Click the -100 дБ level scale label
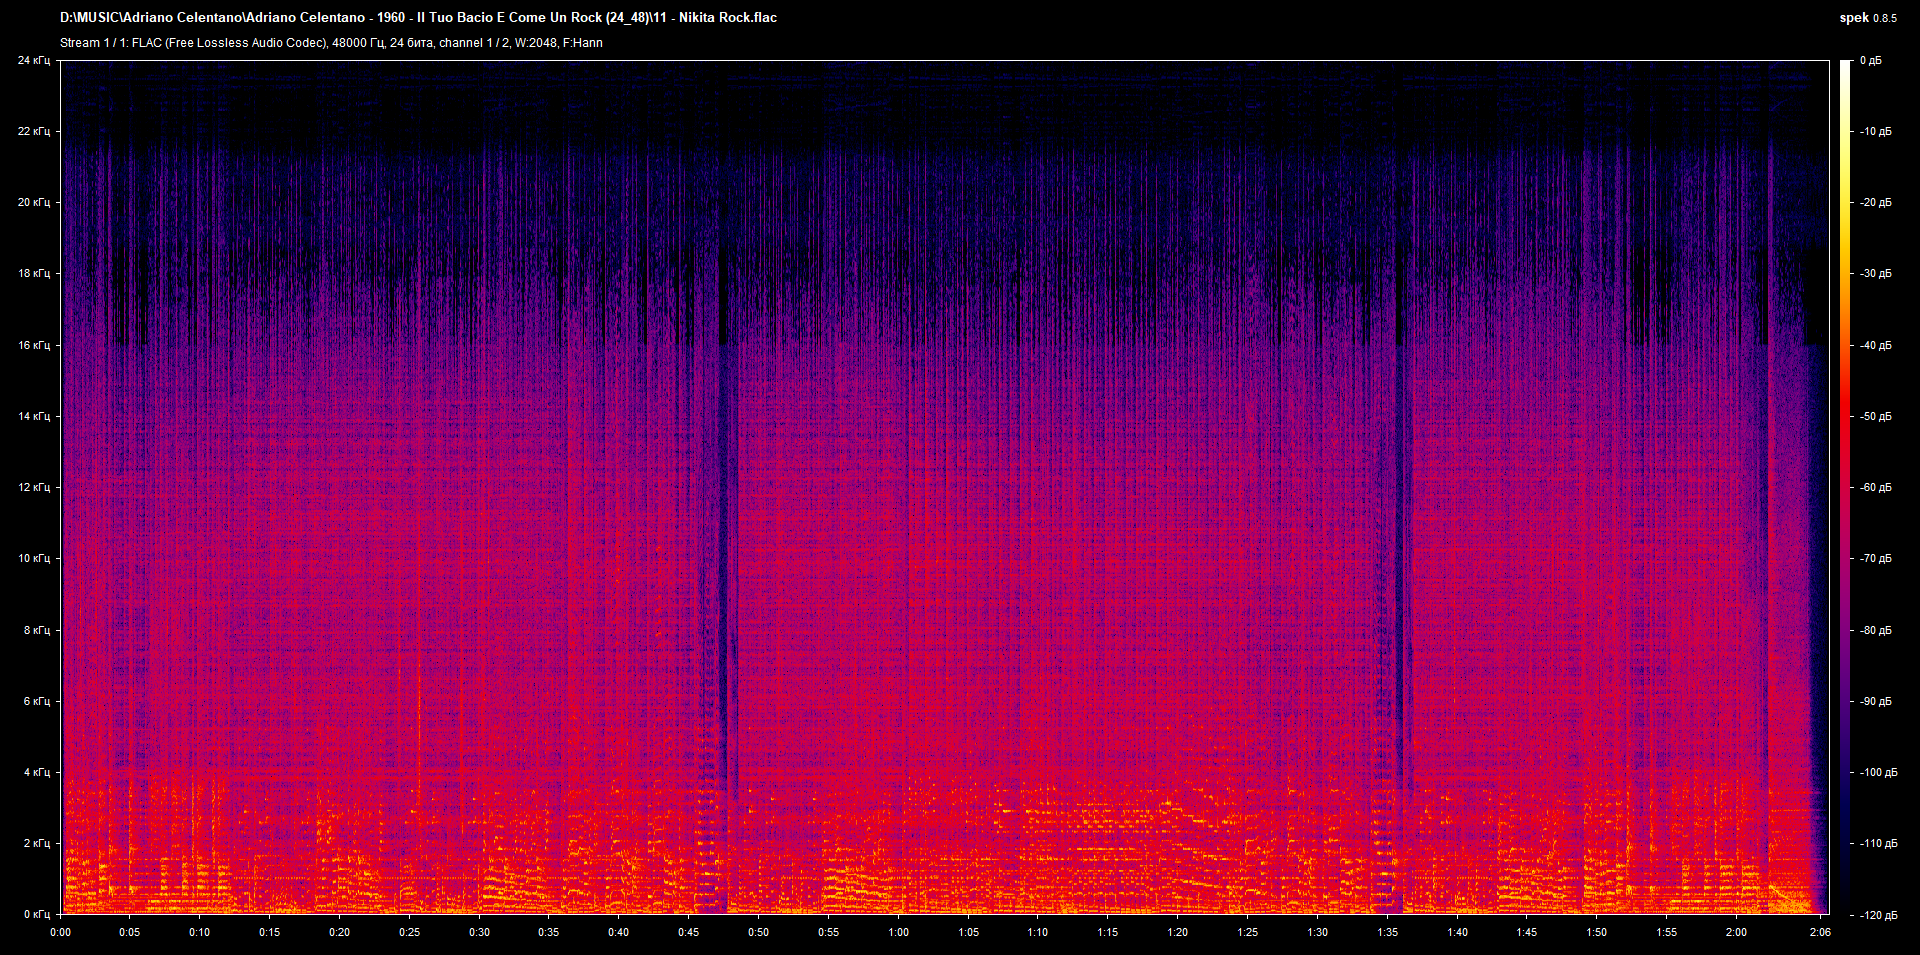Viewport: 1920px width, 955px height. (x=1879, y=773)
